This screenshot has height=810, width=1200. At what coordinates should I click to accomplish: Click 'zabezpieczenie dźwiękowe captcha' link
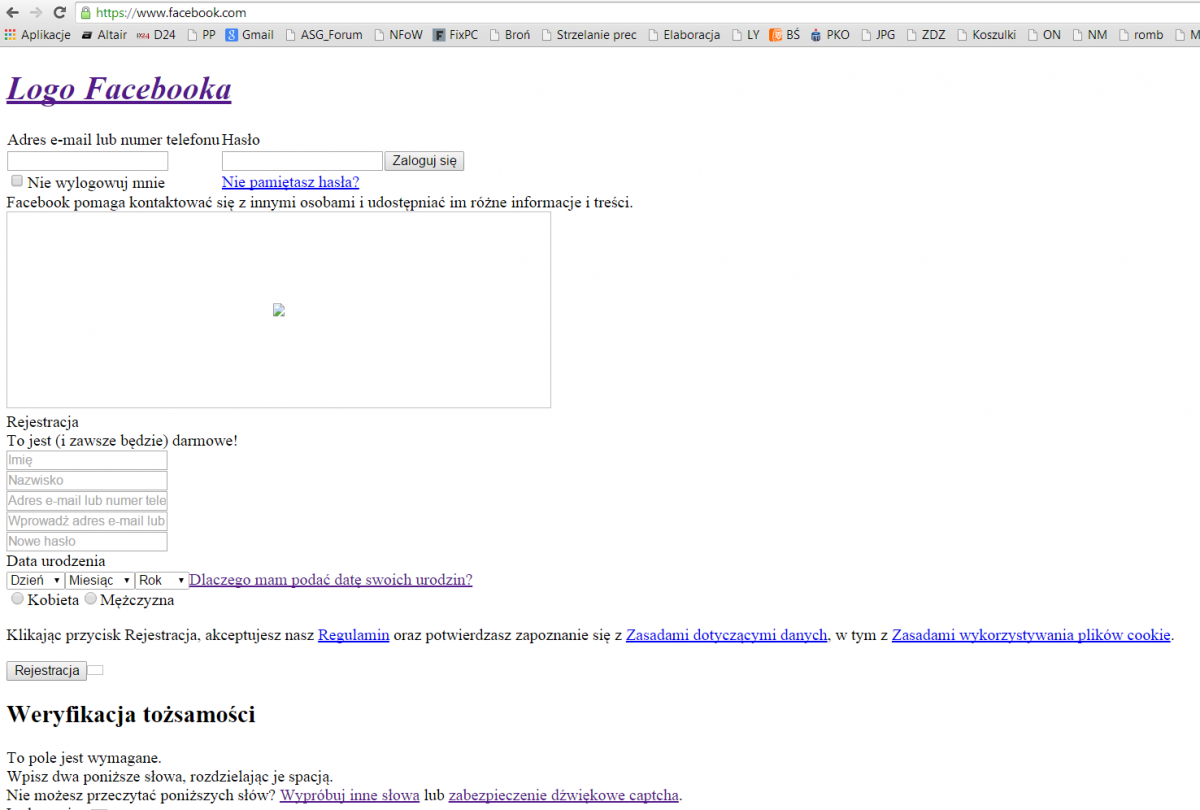click(564, 796)
